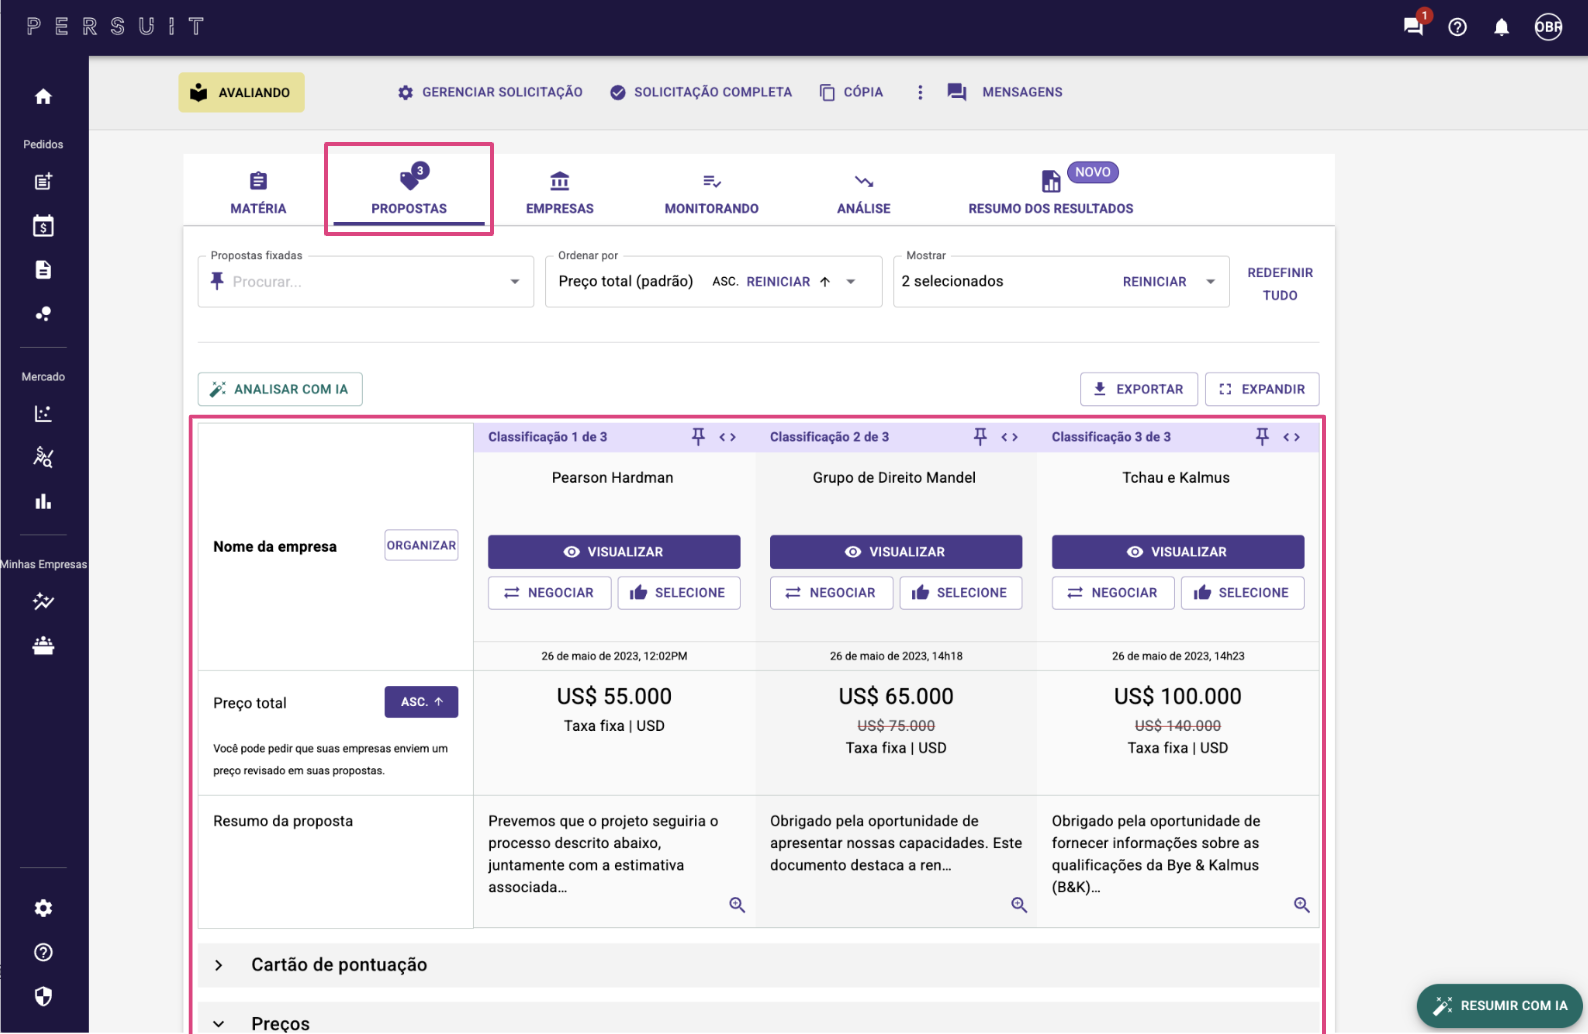Click the top bar help icon
The height and width of the screenshot is (1034, 1588).
coord(1458,27)
